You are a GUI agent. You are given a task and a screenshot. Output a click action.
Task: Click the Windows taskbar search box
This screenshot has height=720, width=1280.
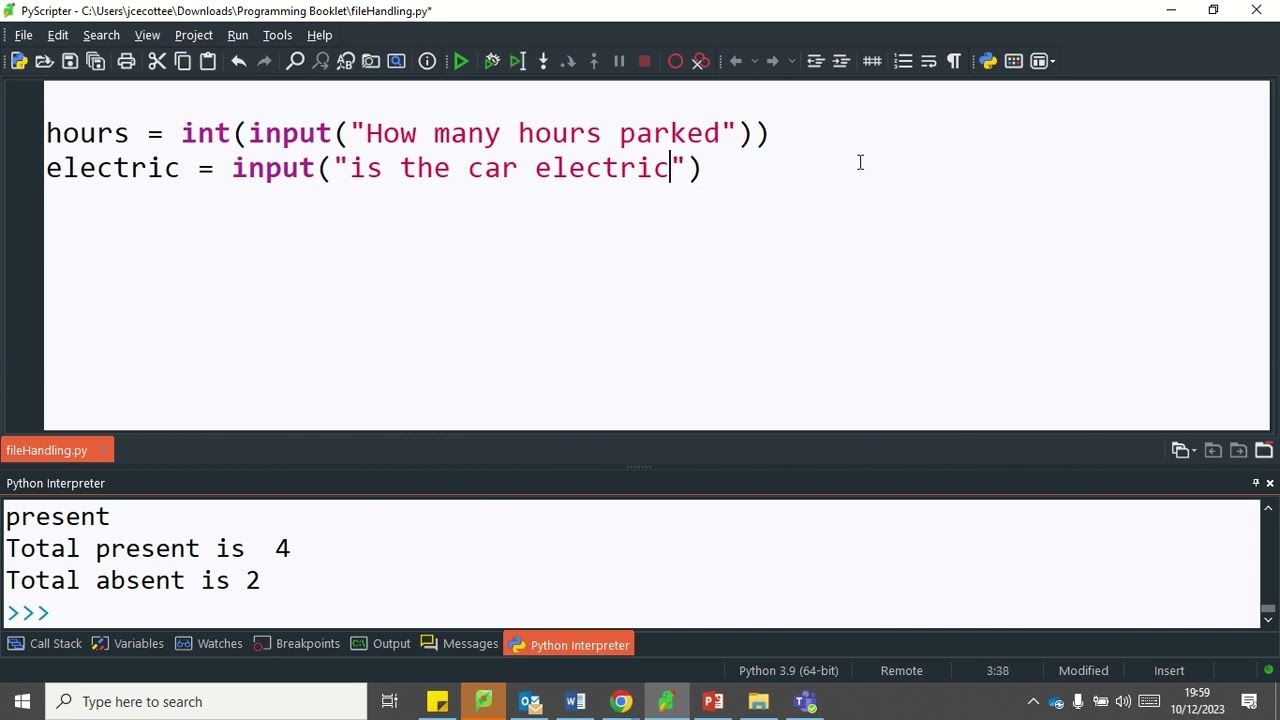[x=207, y=702]
